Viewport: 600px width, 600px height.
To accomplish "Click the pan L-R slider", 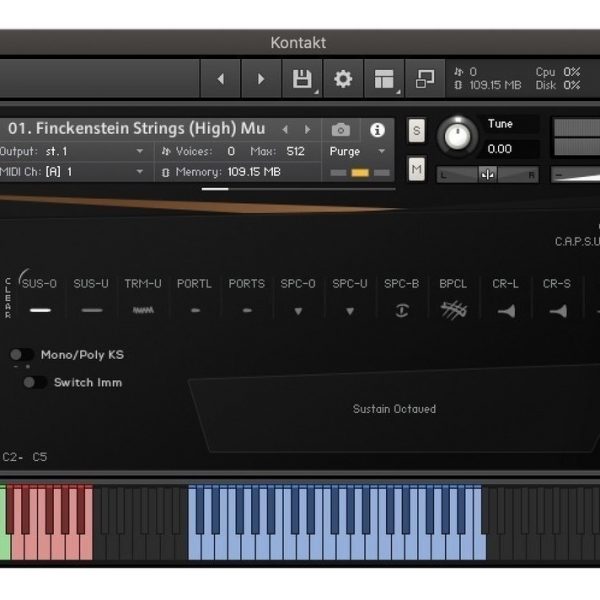I will click(488, 175).
